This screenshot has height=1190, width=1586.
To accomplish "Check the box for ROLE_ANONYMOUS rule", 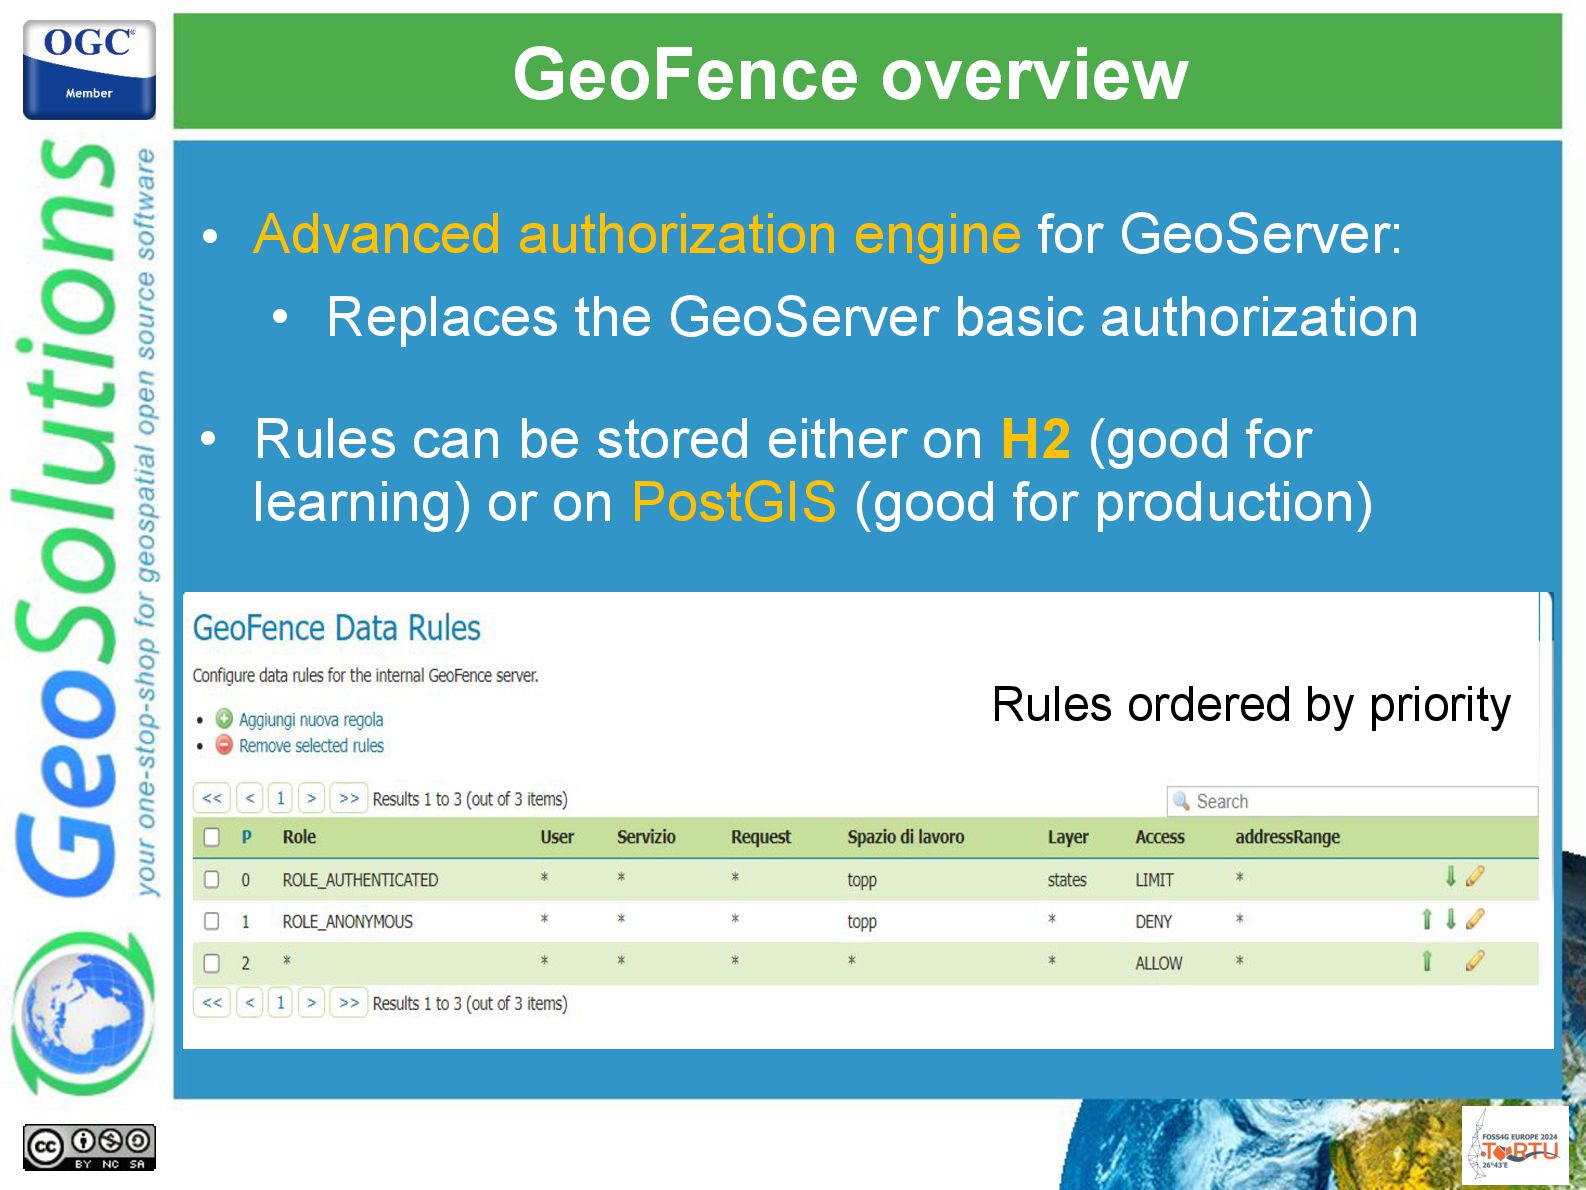I will pyautogui.click(x=212, y=921).
